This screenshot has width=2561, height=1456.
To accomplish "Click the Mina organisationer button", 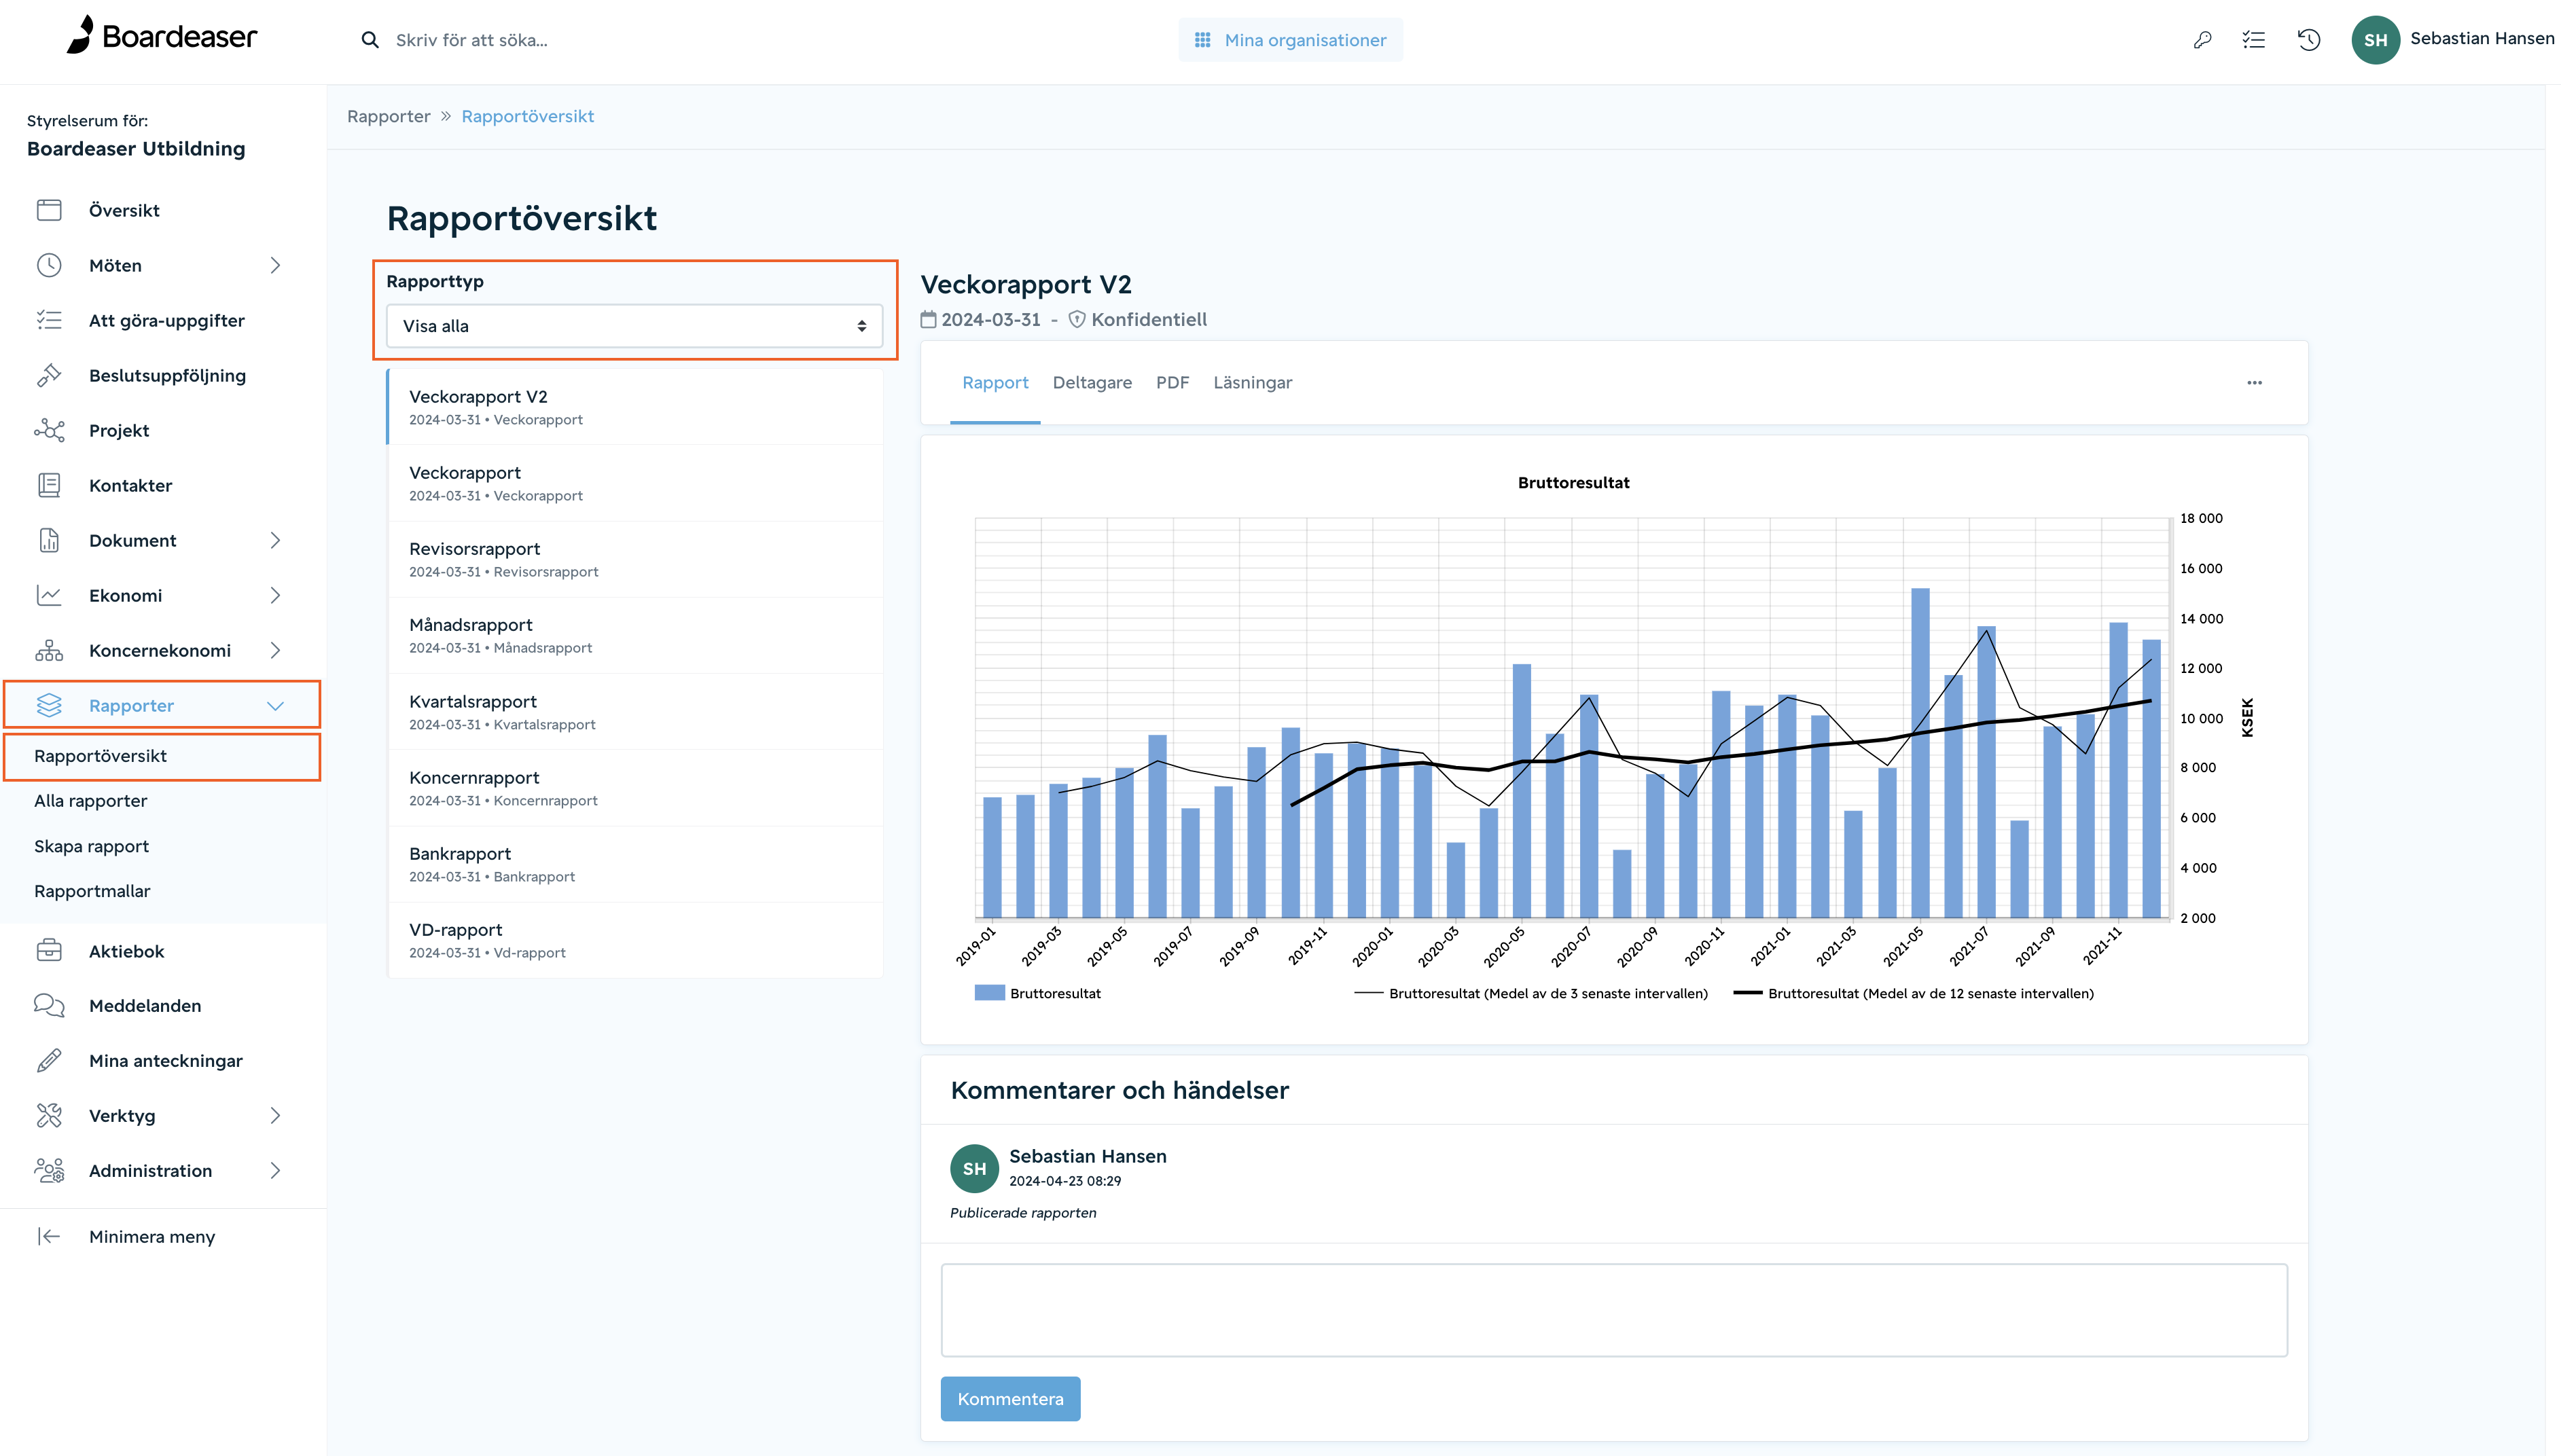I will click(1290, 40).
